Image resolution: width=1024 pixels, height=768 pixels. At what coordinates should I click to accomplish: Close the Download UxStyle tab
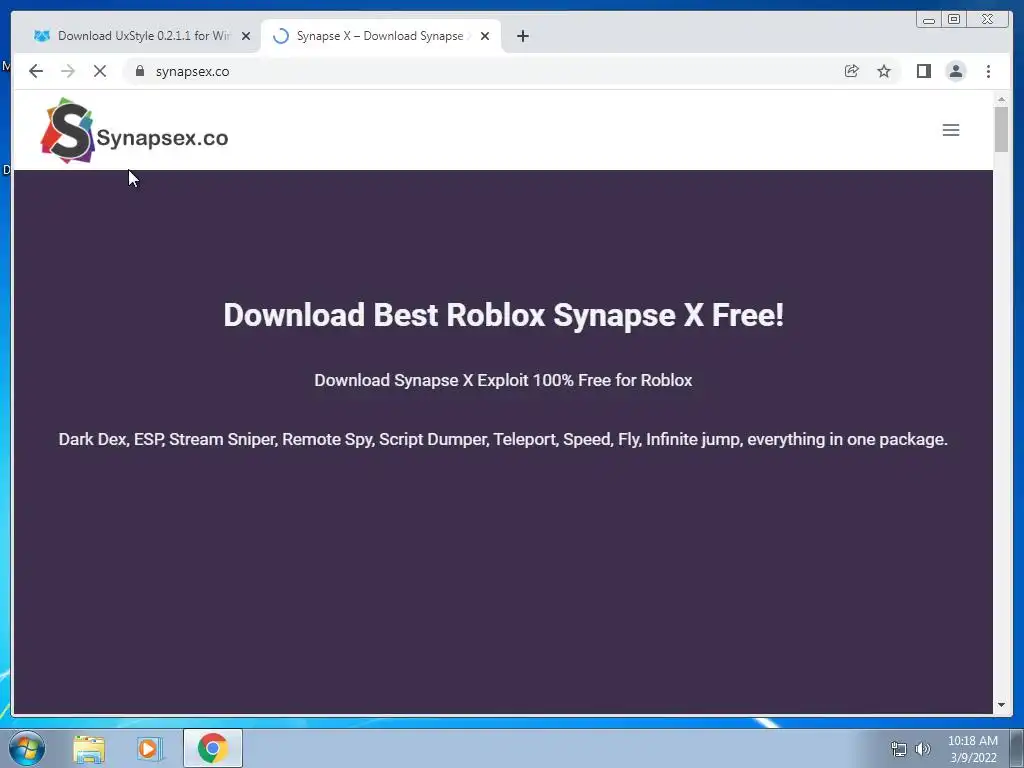coord(246,36)
